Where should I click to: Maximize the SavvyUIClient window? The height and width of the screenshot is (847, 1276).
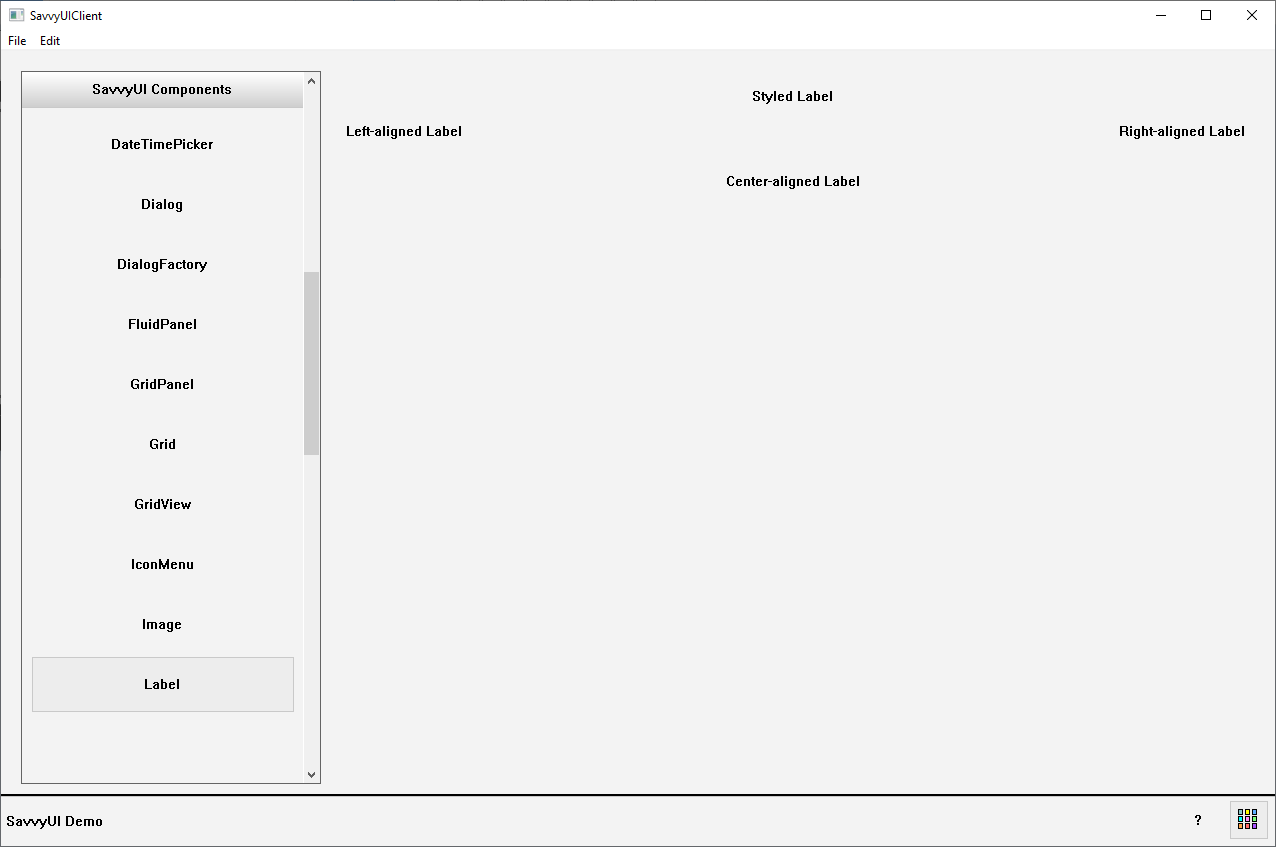tap(1206, 15)
